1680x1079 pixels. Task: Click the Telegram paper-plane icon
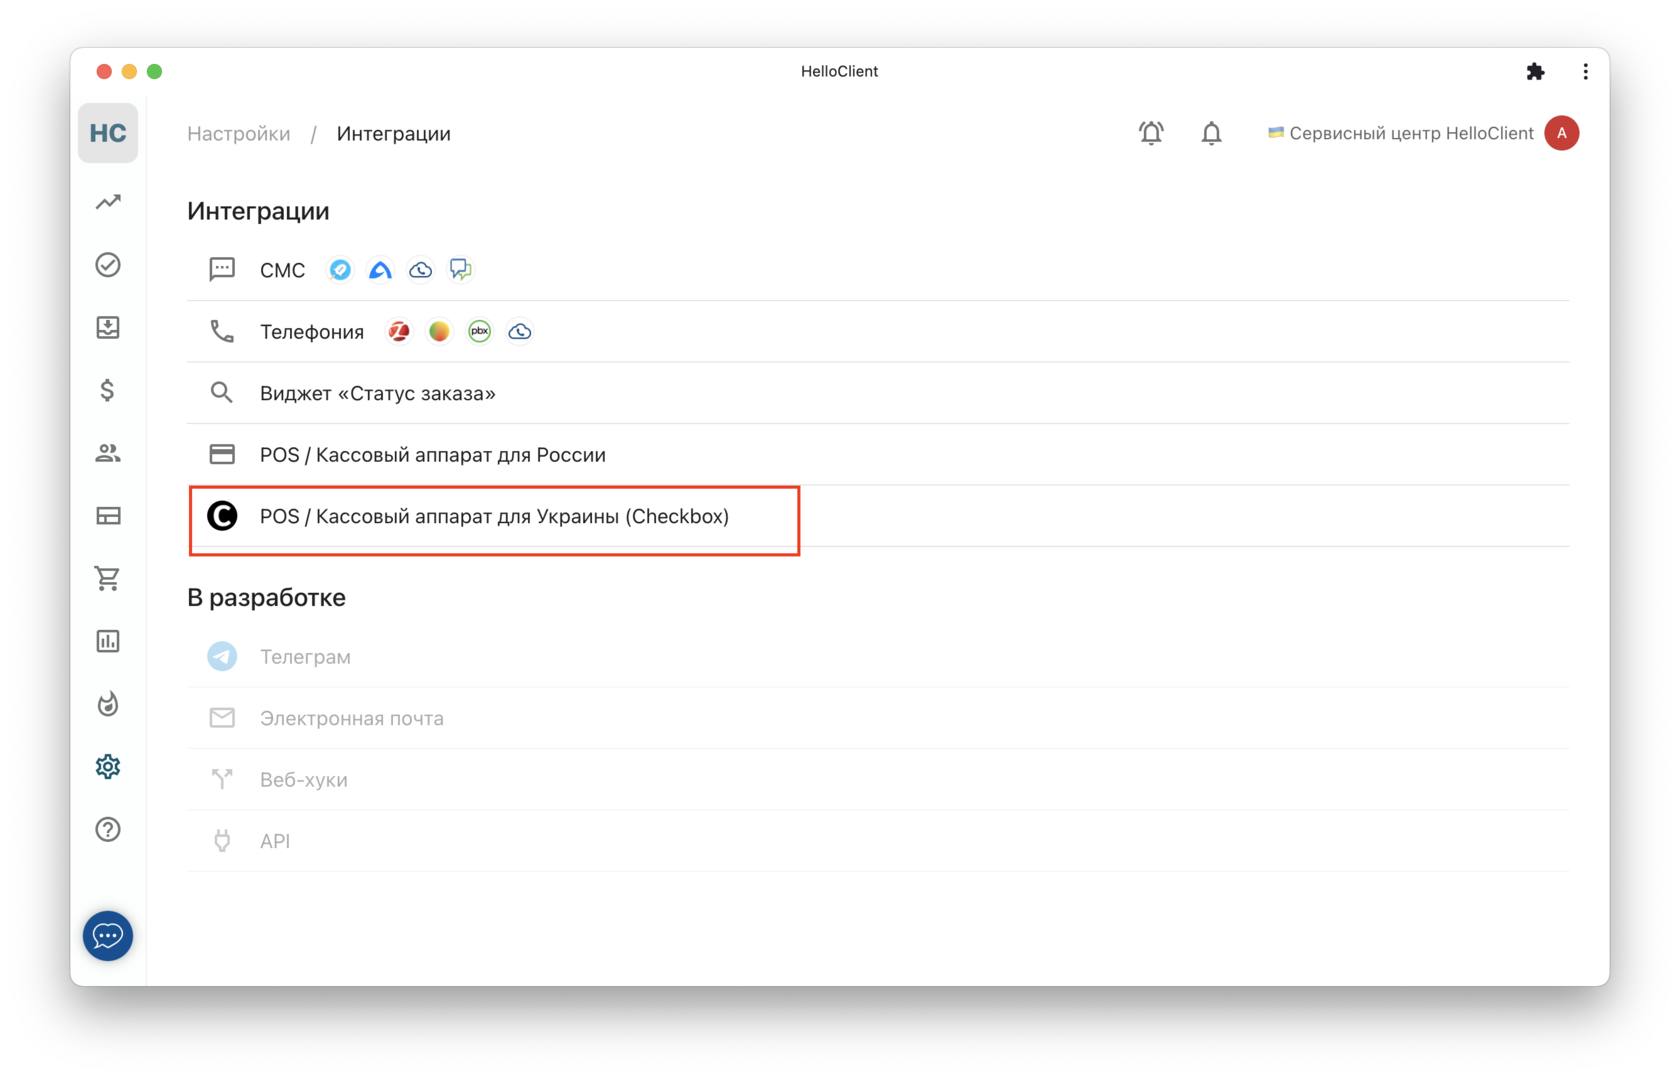click(222, 657)
